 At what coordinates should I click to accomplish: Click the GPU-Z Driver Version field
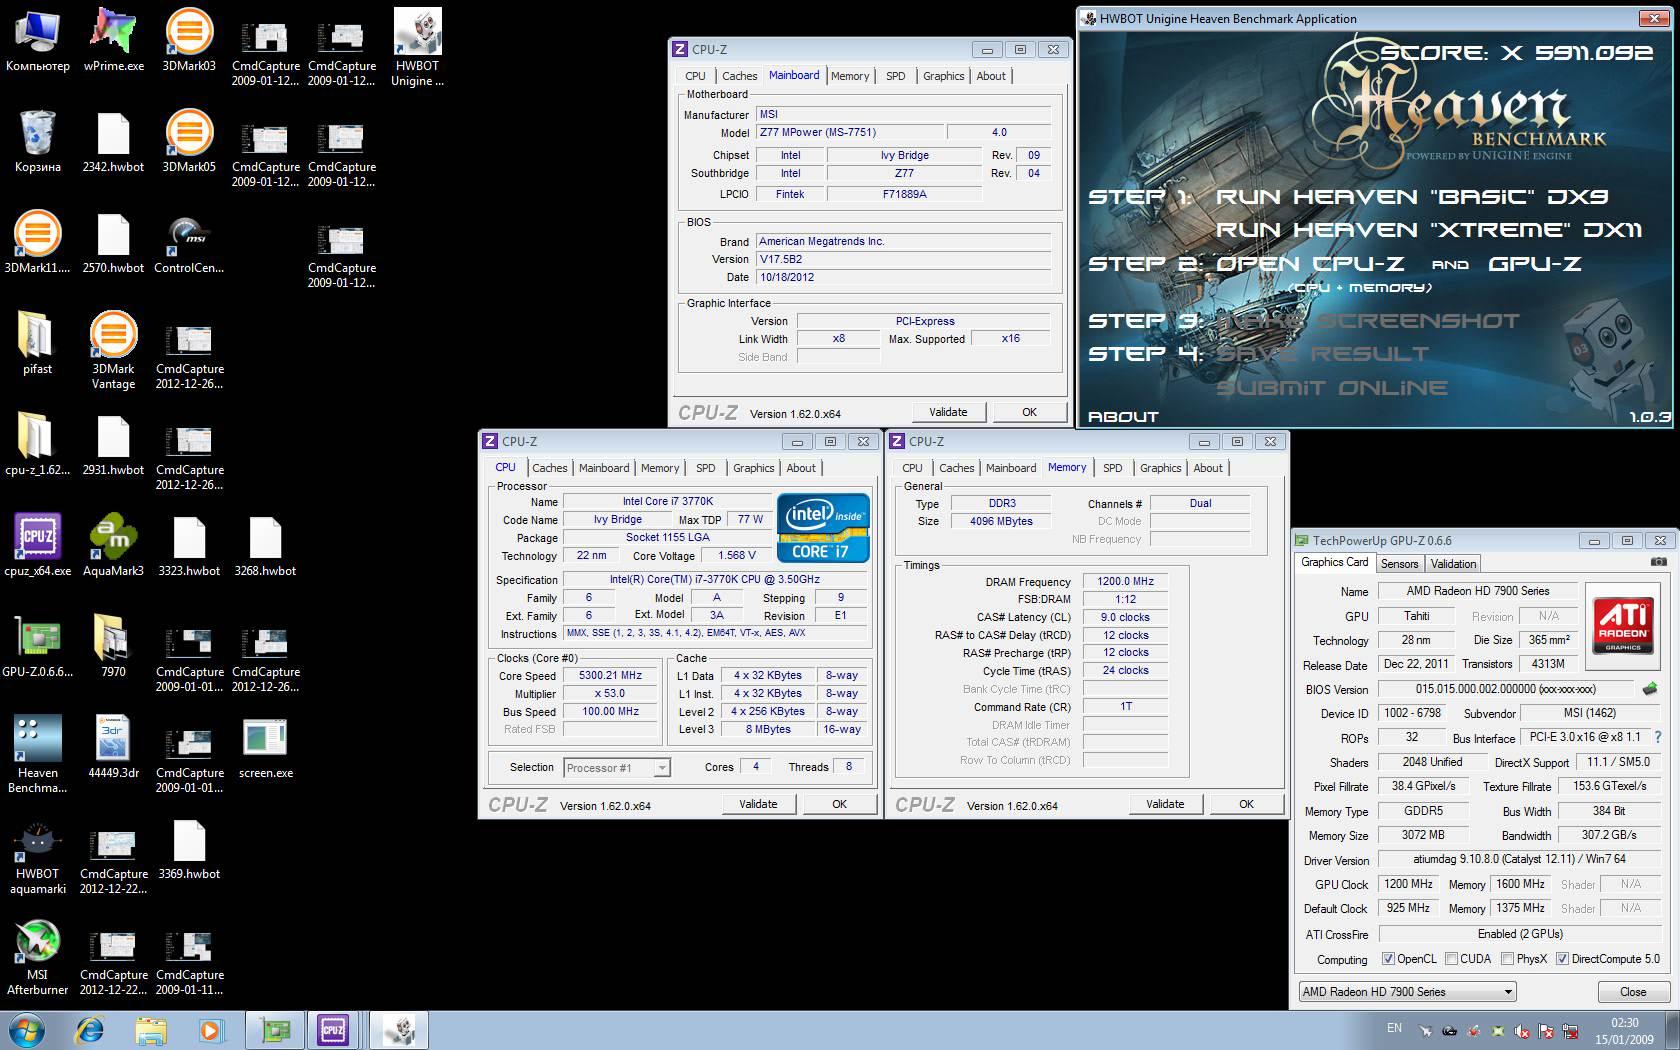[x=1518, y=859]
